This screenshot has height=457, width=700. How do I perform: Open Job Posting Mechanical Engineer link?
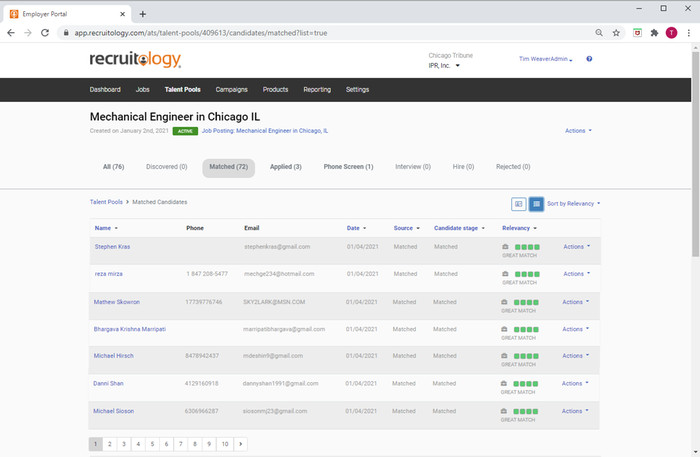click(x=265, y=131)
